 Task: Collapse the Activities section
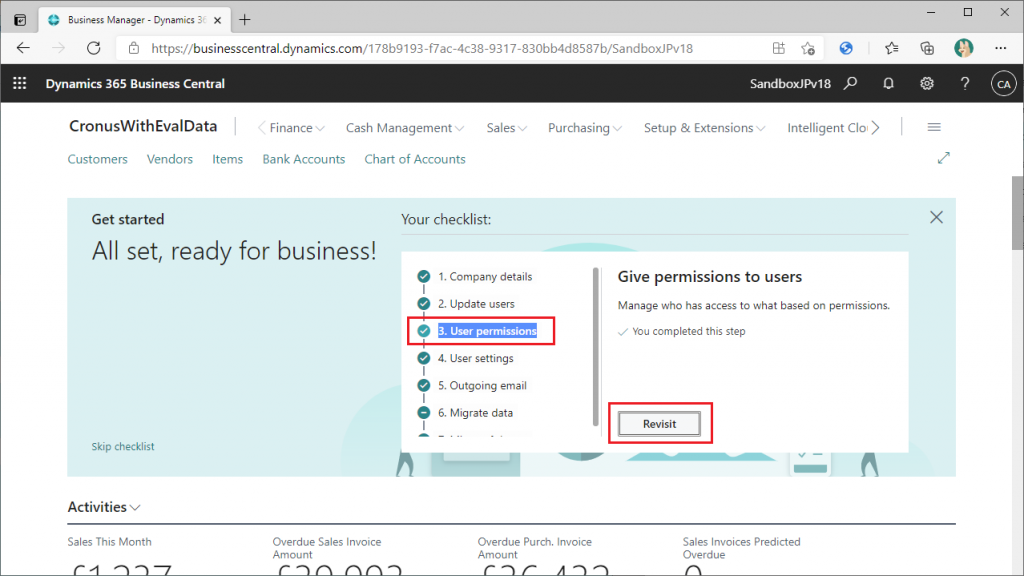click(104, 507)
